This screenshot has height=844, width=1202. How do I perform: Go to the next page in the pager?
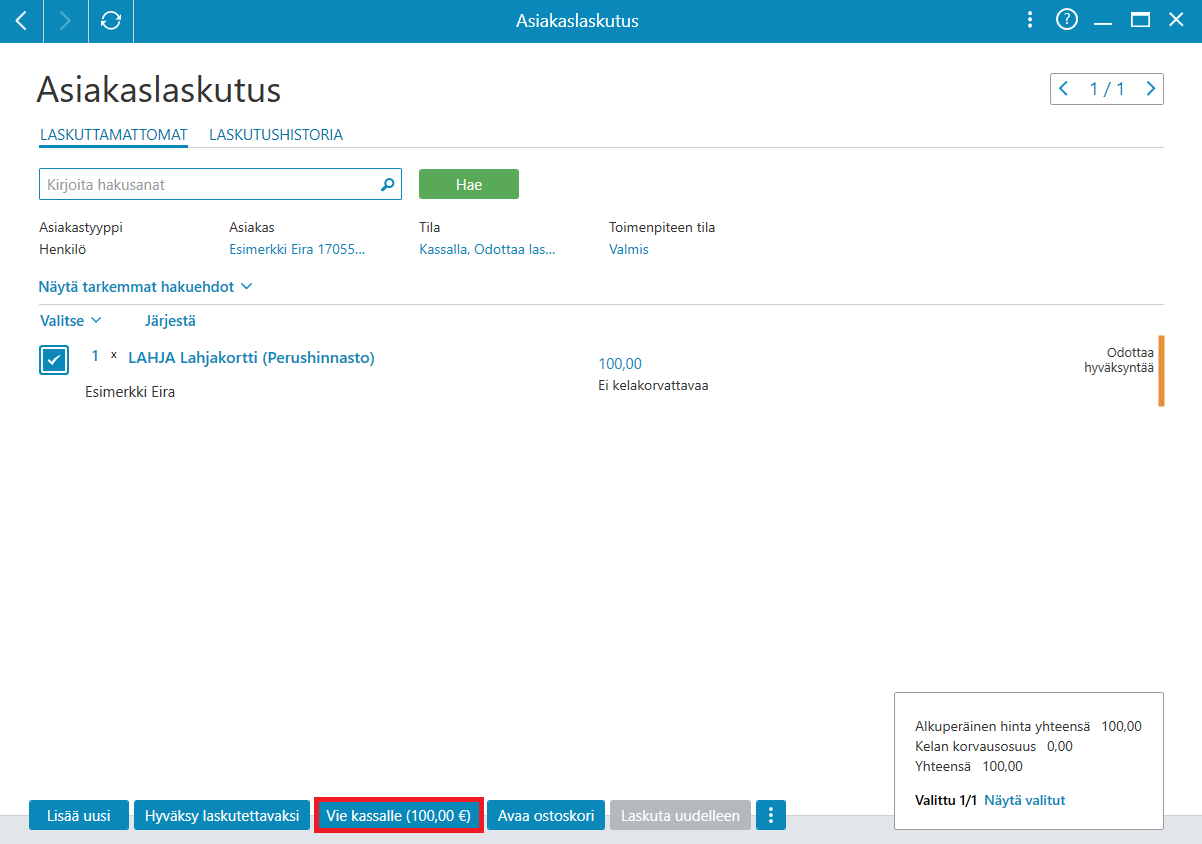pos(1151,89)
